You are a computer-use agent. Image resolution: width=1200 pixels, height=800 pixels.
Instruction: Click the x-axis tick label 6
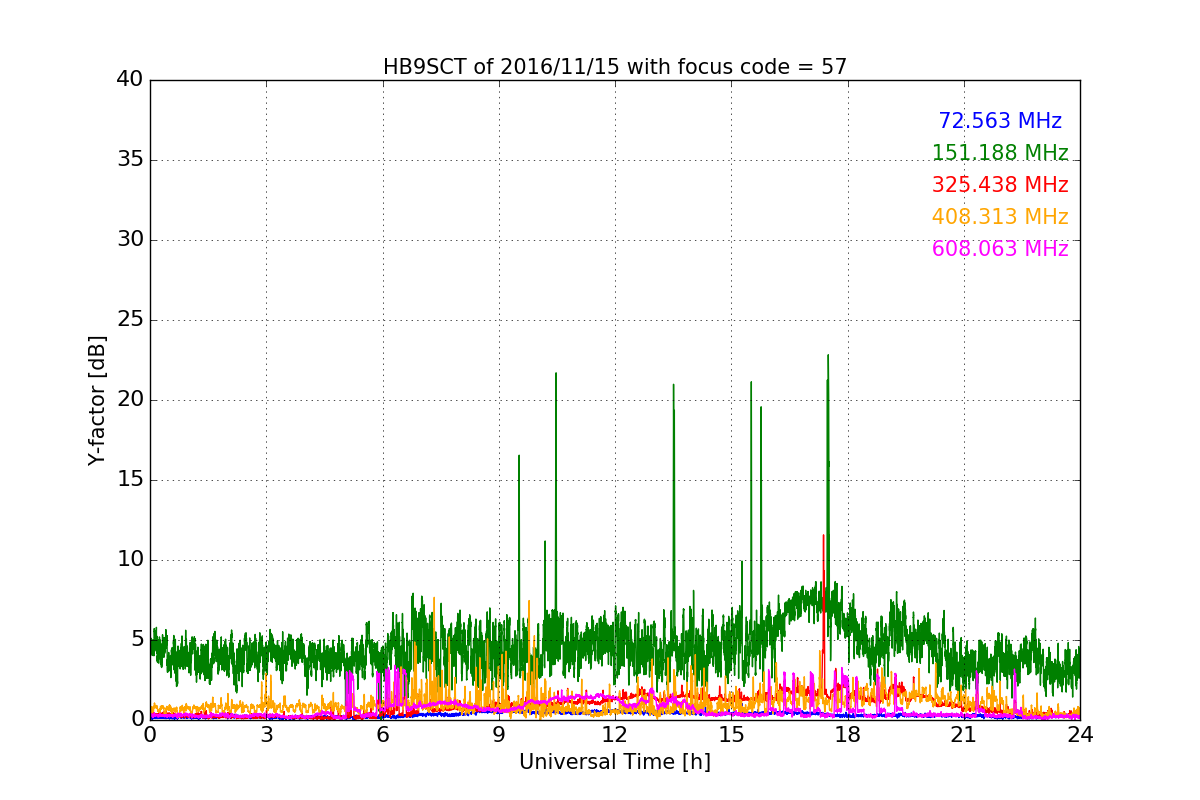[x=382, y=734]
